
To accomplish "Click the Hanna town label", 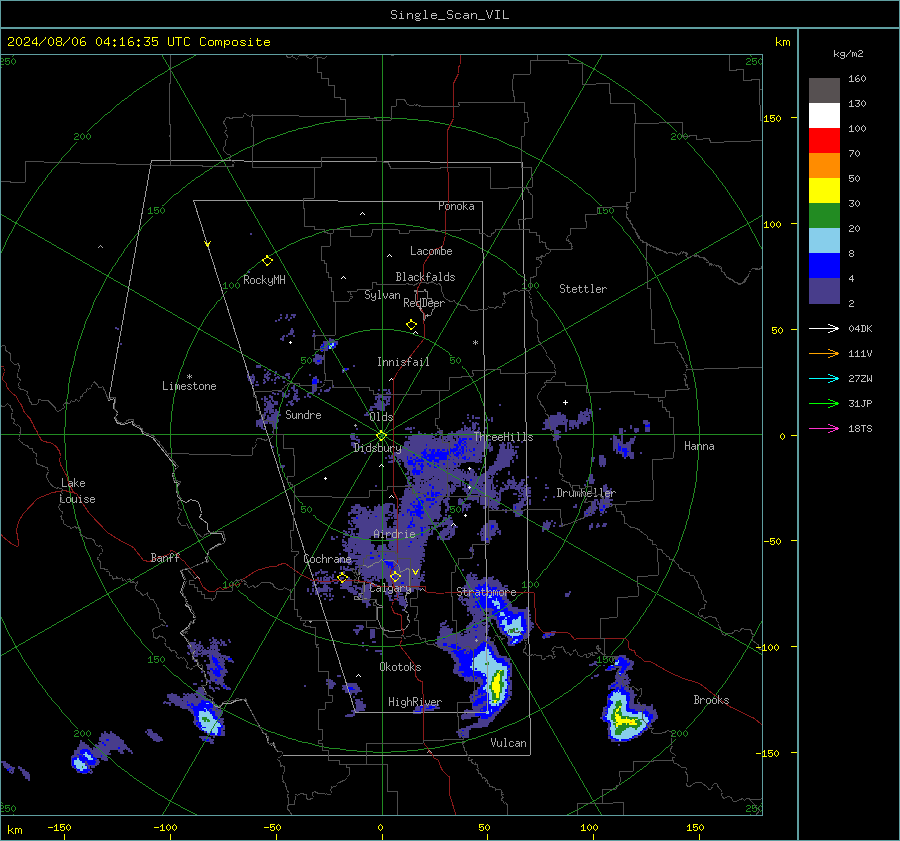I will [699, 446].
